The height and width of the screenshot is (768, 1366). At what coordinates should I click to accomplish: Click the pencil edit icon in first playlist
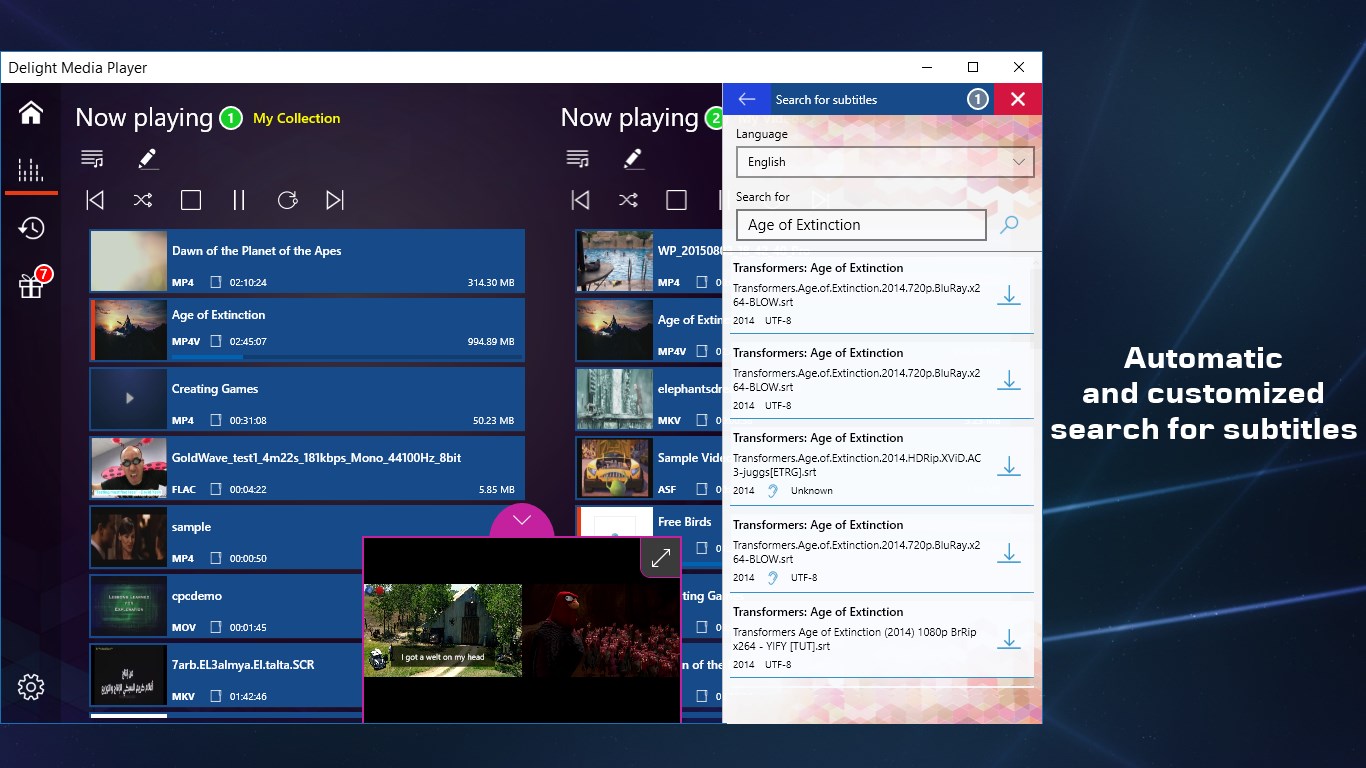tap(148, 159)
